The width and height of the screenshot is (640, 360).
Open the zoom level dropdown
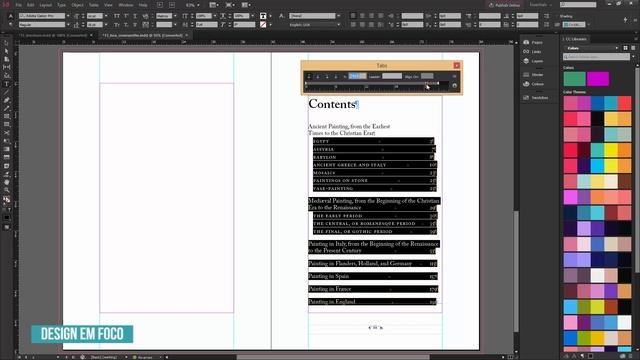[198, 5]
